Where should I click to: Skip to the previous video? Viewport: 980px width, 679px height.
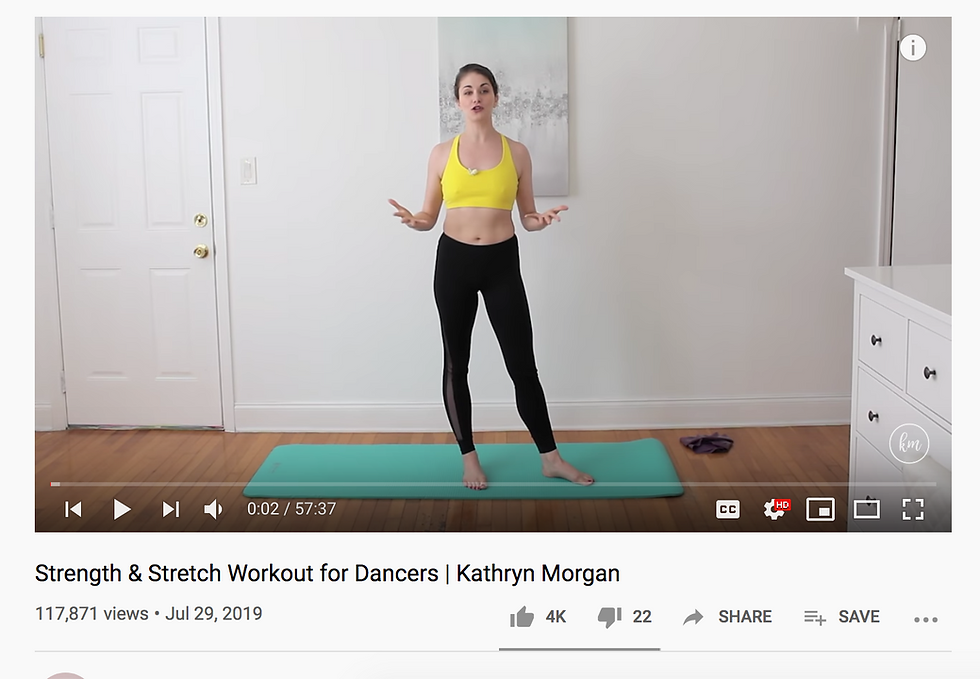tap(73, 510)
